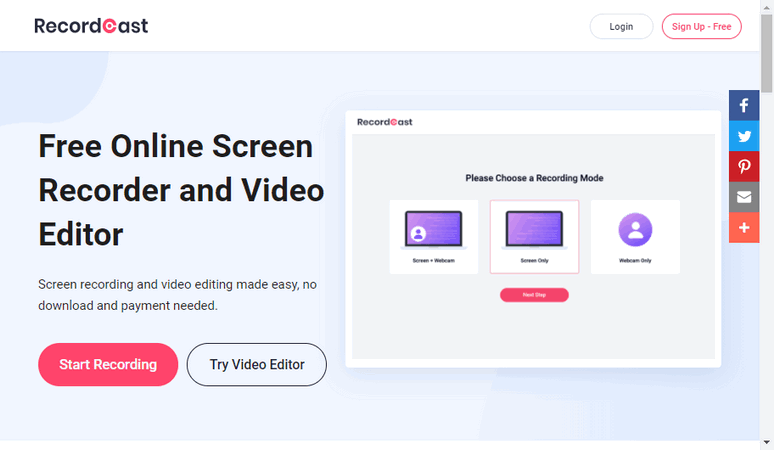Open Try Video Editor
This screenshot has width=774, height=450.
pos(257,365)
